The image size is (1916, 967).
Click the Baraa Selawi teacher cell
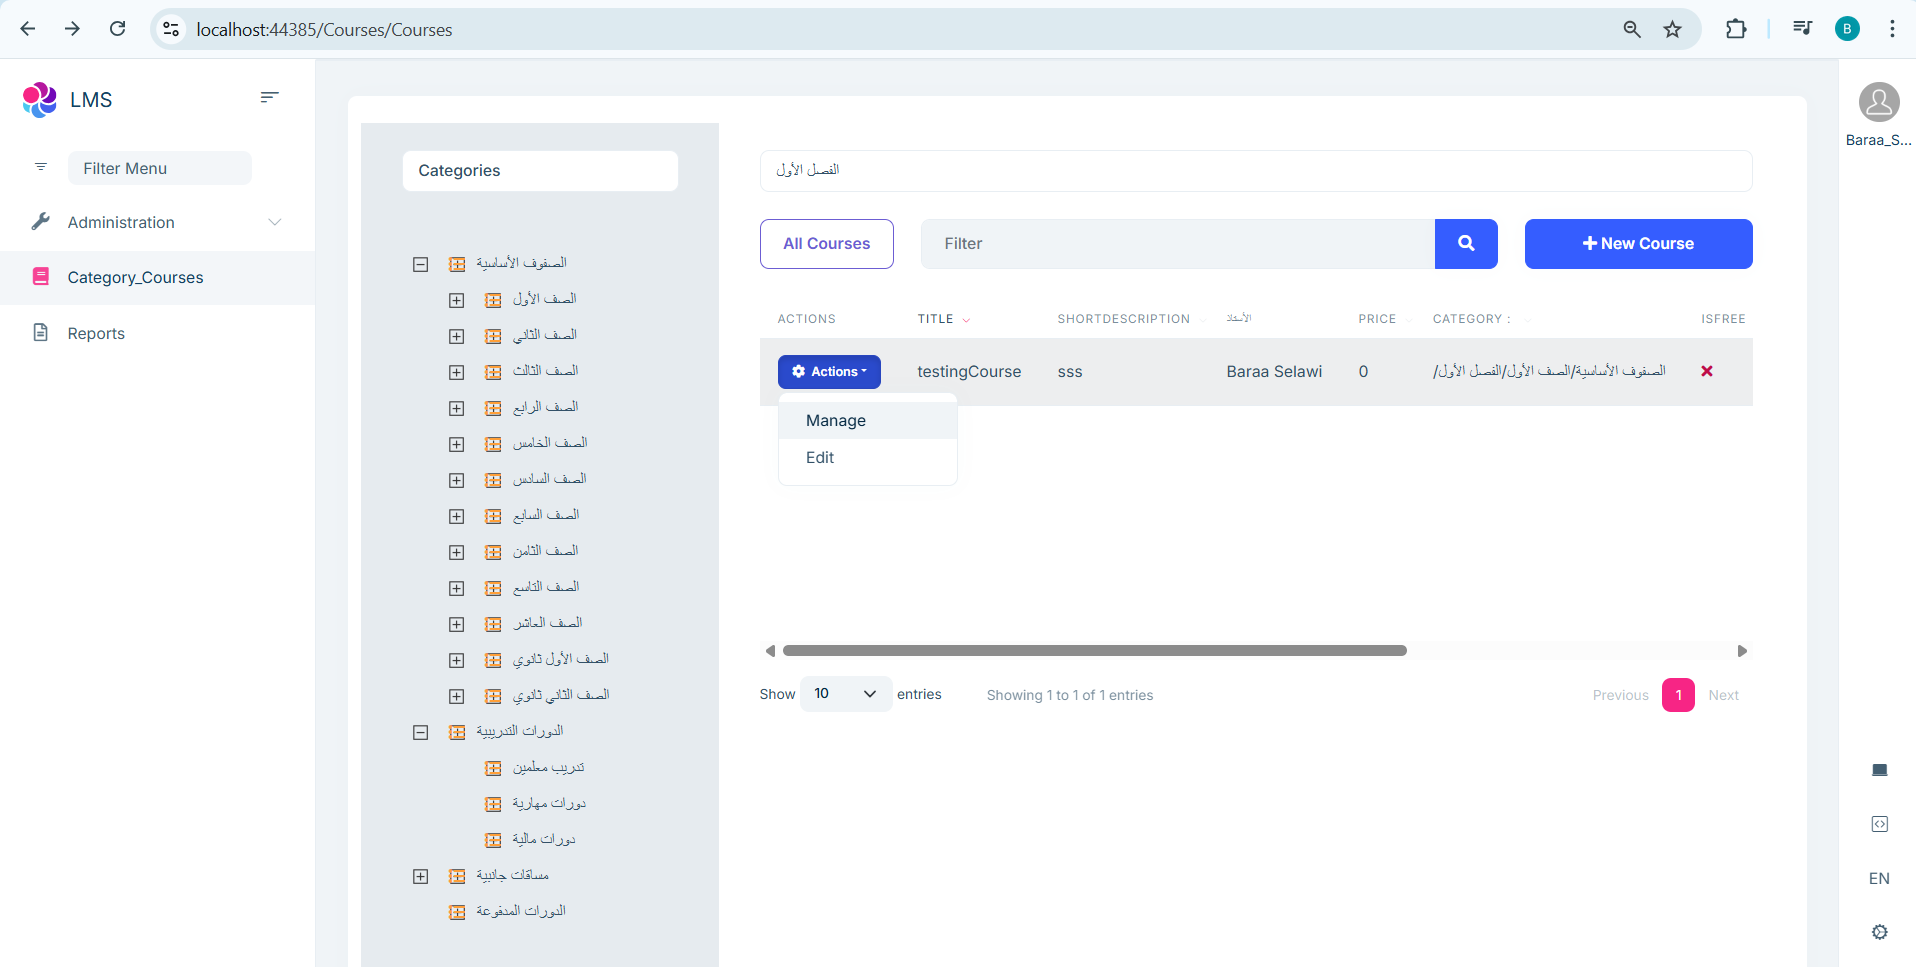click(1274, 372)
